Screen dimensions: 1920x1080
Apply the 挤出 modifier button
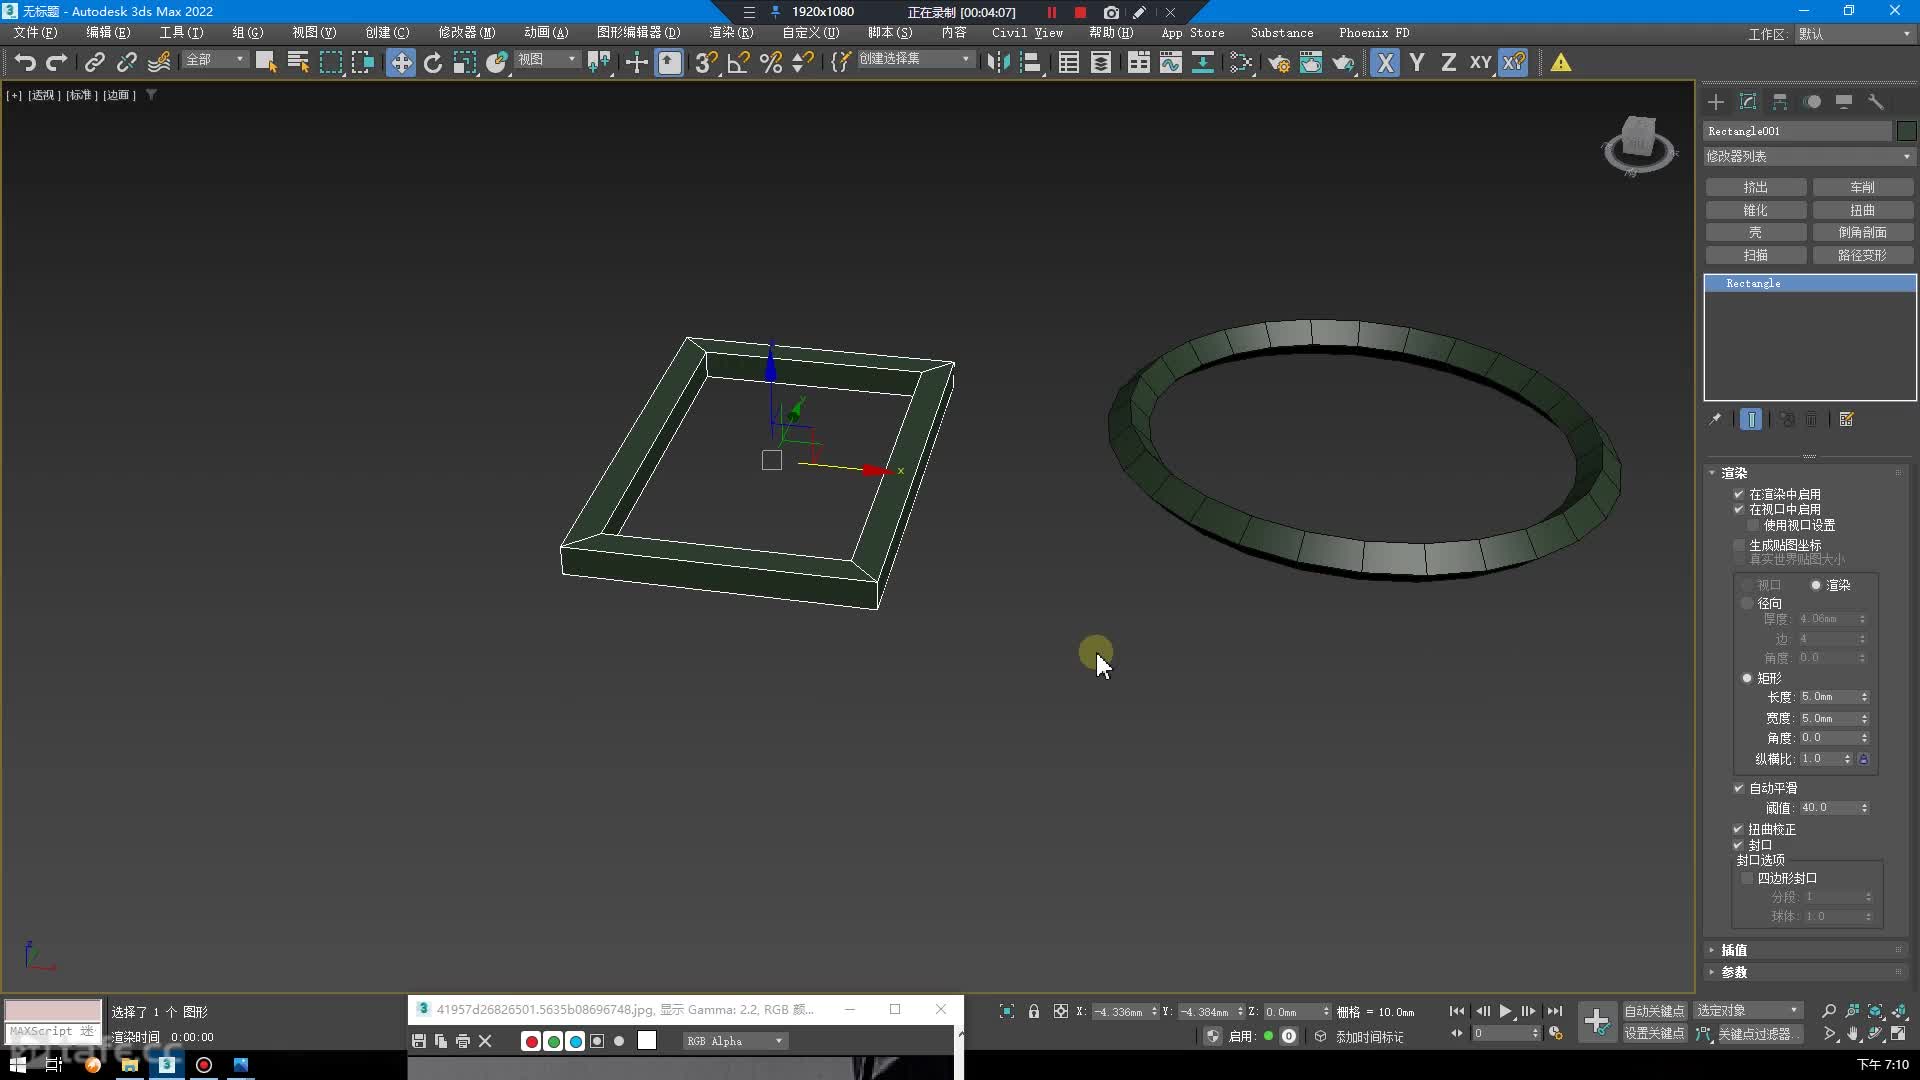click(1756, 187)
